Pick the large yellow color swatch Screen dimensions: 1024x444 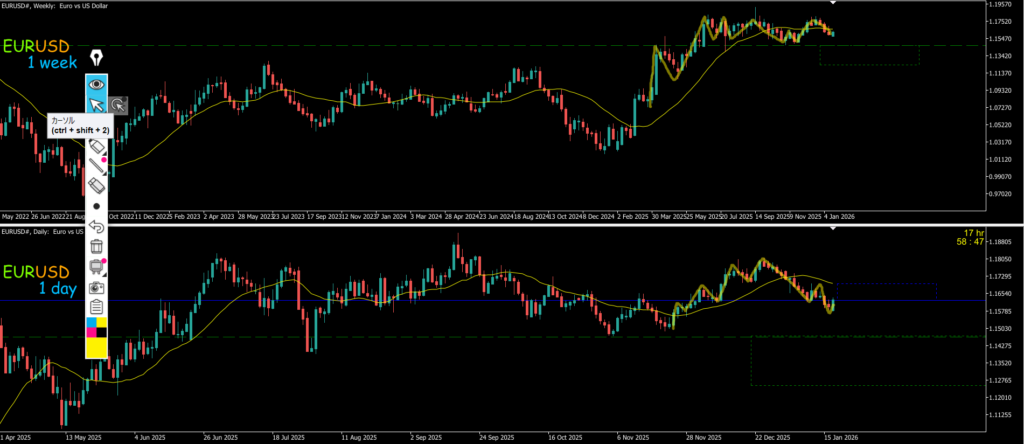coord(97,347)
